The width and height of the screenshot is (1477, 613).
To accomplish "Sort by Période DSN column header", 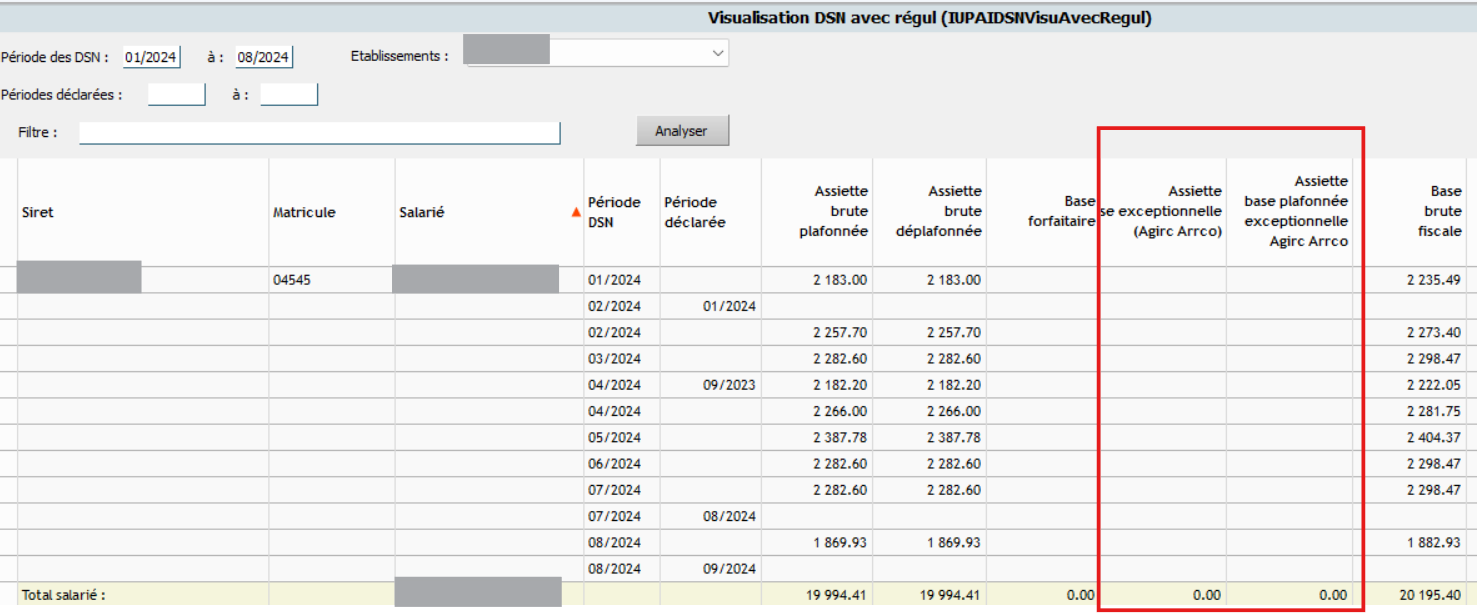I will 614,212.
